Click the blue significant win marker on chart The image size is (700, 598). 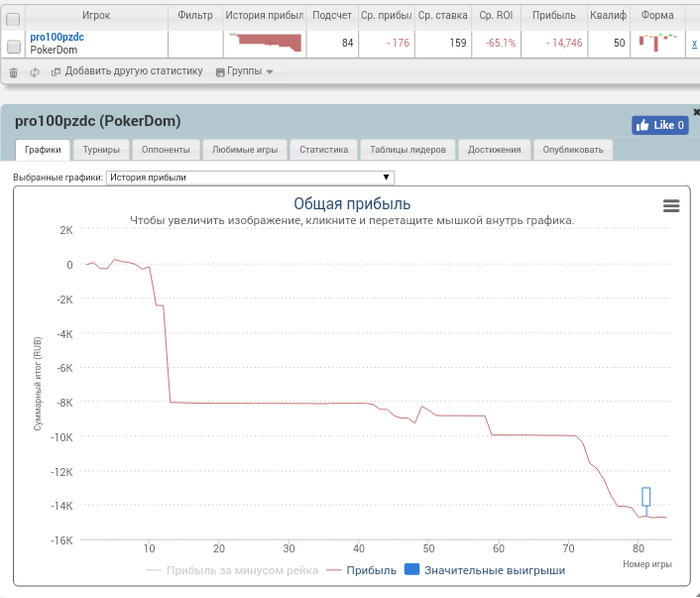(646, 497)
